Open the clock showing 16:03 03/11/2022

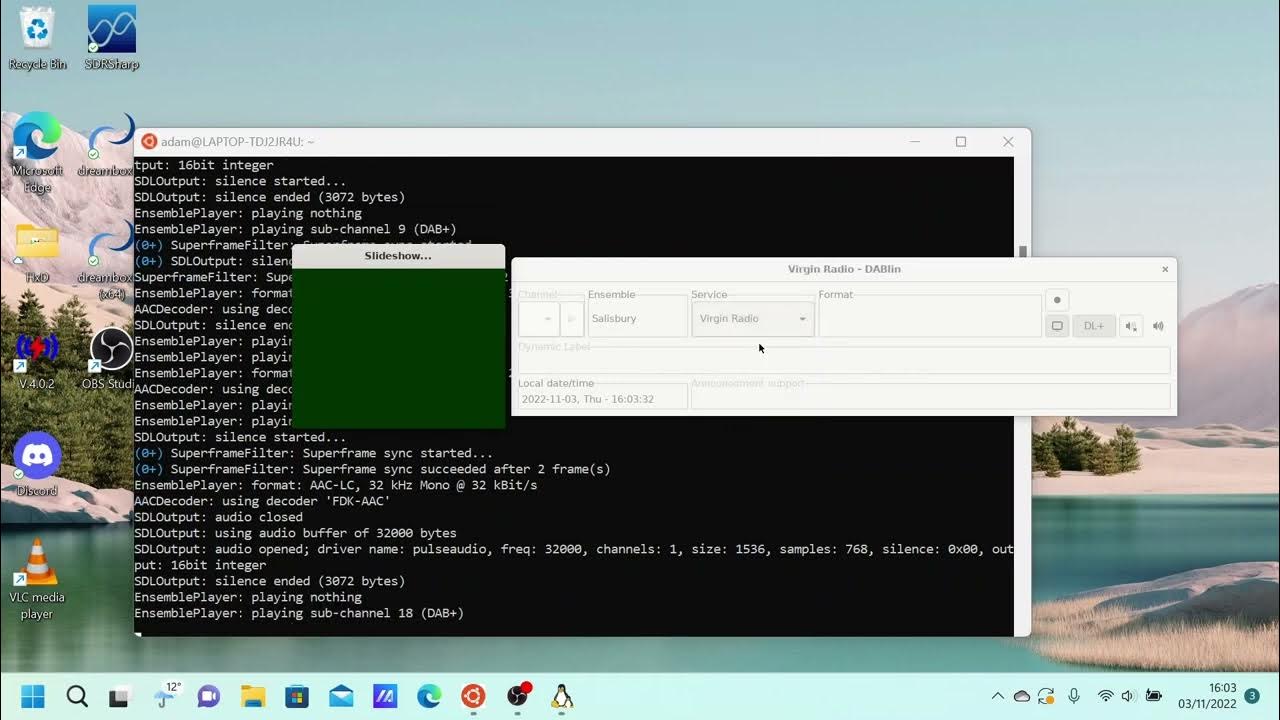(1207, 696)
